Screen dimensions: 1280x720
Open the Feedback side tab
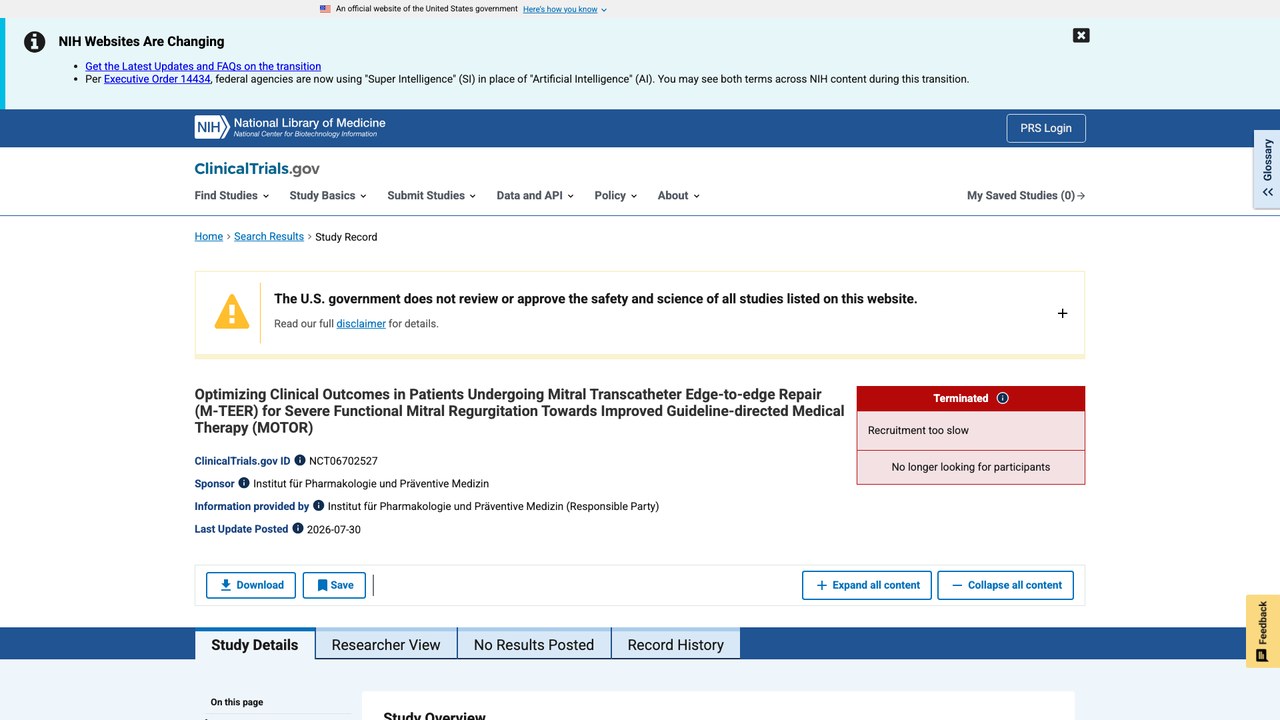pyautogui.click(x=1263, y=631)
